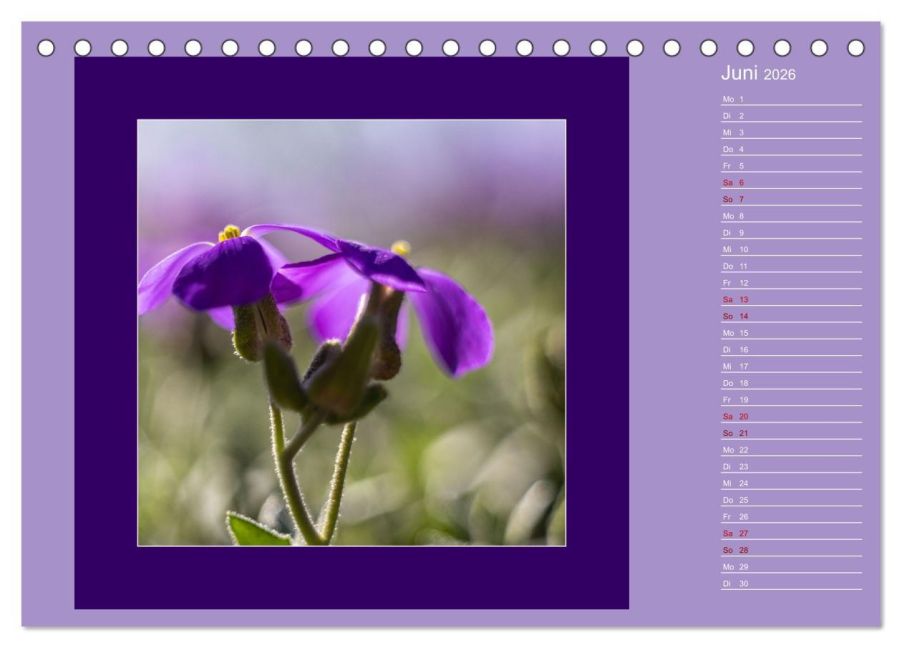Click the "Juni 2026" month heading
The width and height of the screenshot is (902, 648).
(758, 74)
